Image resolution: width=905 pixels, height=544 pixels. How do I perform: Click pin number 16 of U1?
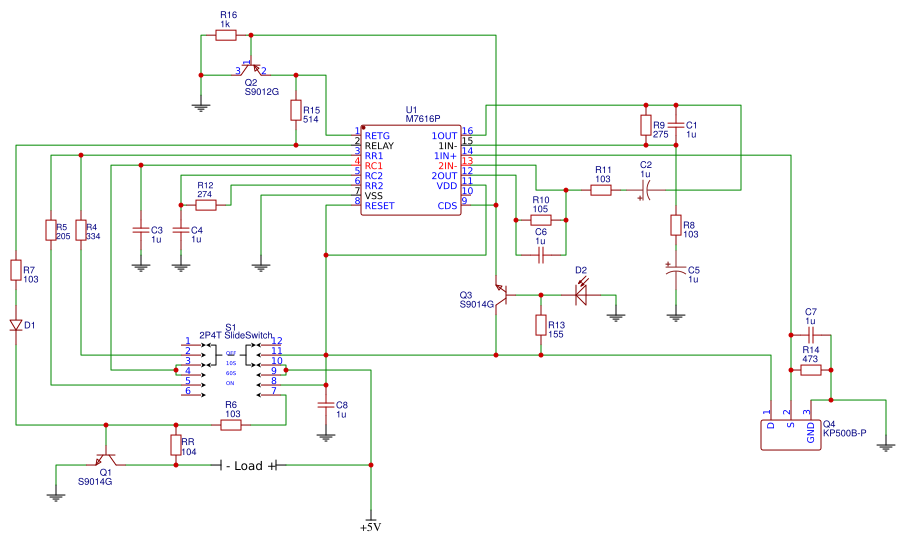click(468, 131)
